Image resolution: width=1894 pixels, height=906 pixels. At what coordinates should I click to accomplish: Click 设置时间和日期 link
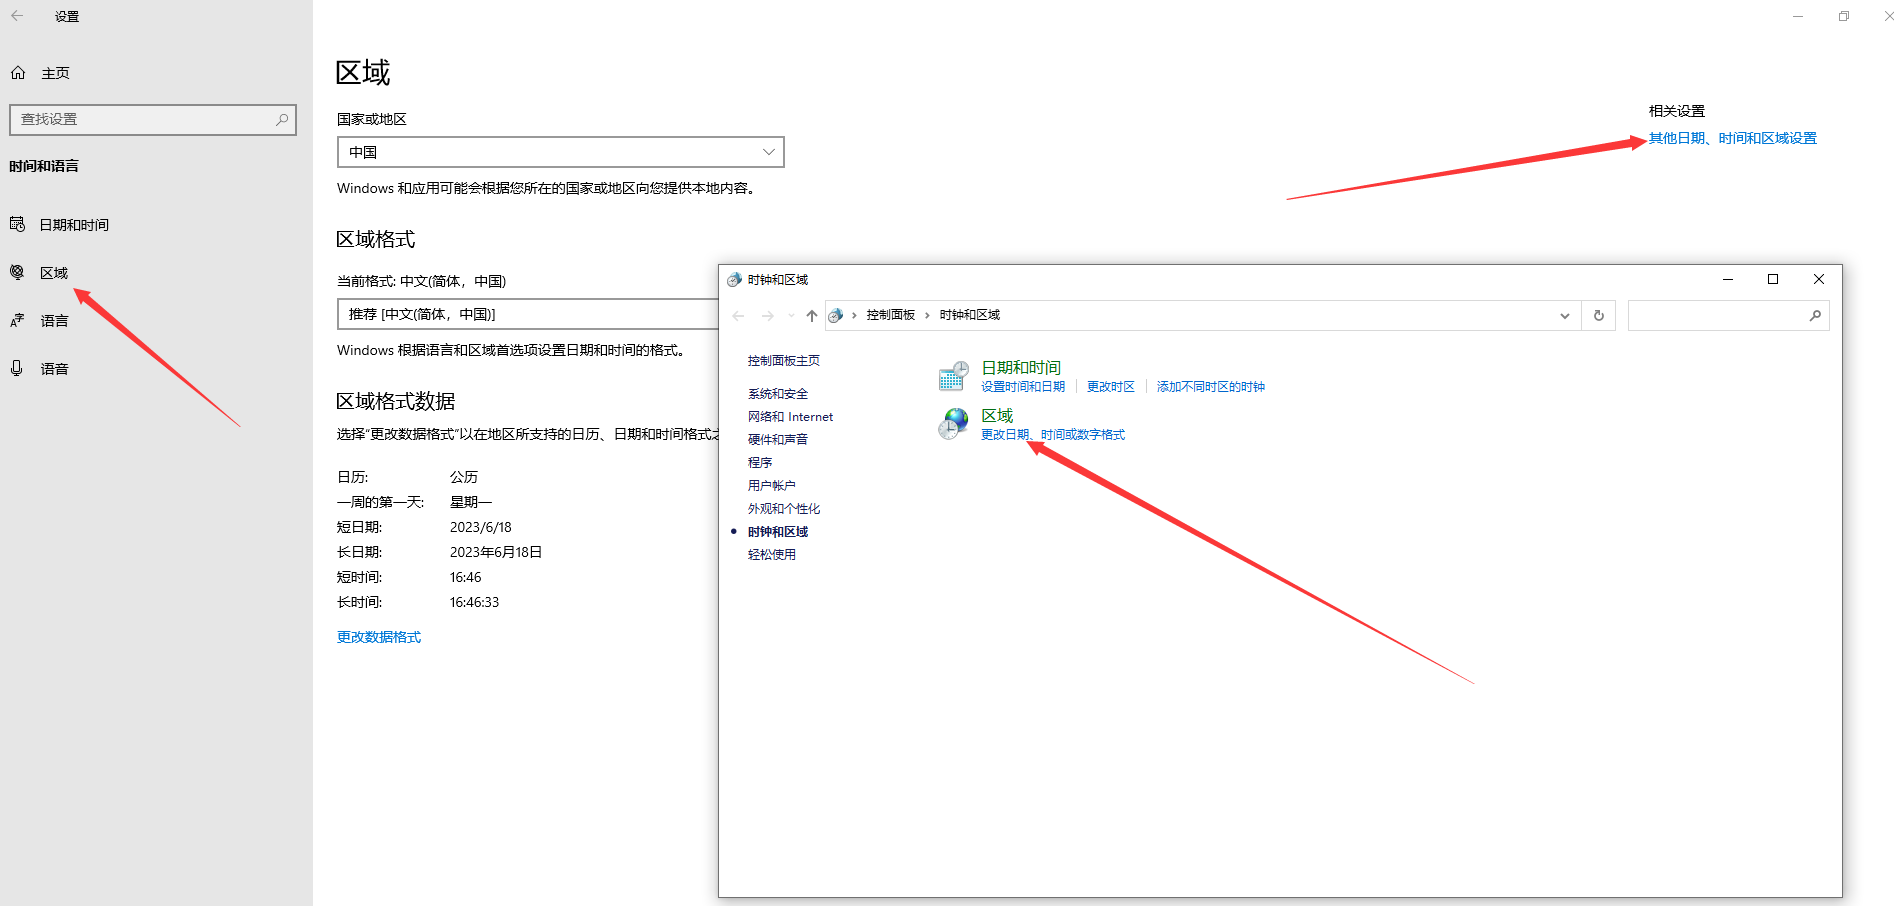(1023, 387)
